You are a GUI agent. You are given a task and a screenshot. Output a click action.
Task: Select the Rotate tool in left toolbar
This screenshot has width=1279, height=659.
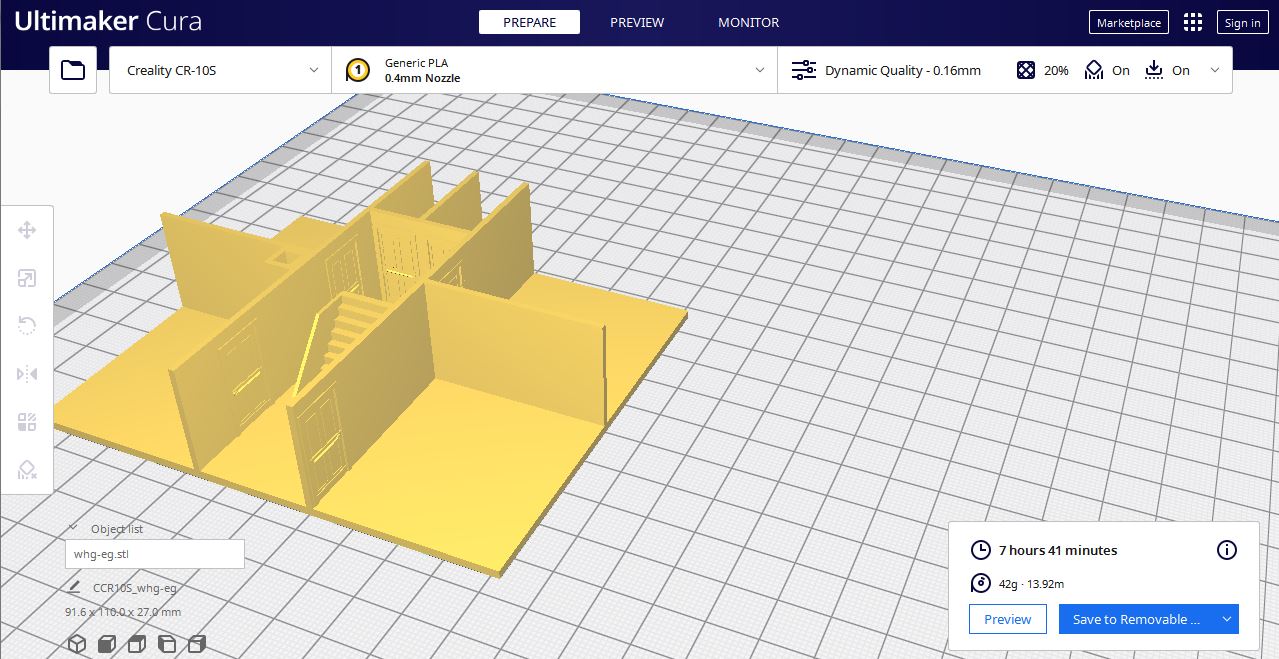tap(27, 326)
